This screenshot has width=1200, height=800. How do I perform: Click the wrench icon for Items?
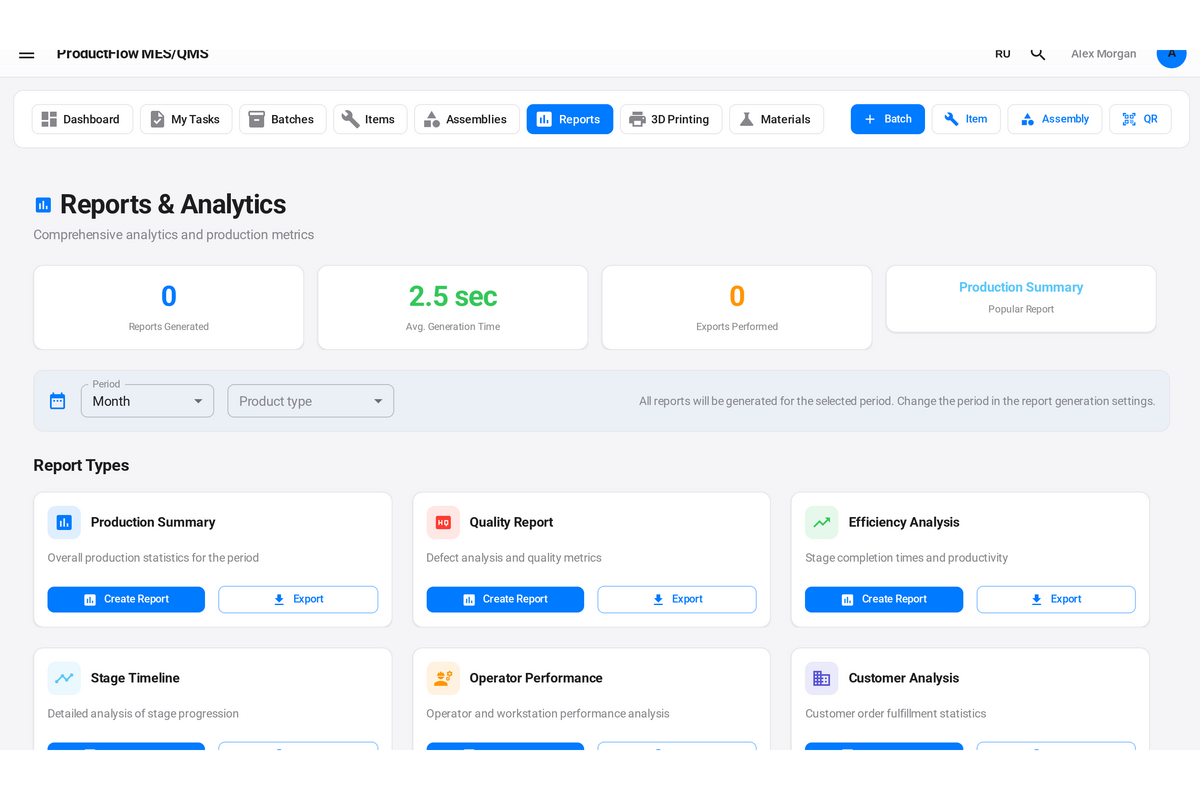tap(349, 119)
